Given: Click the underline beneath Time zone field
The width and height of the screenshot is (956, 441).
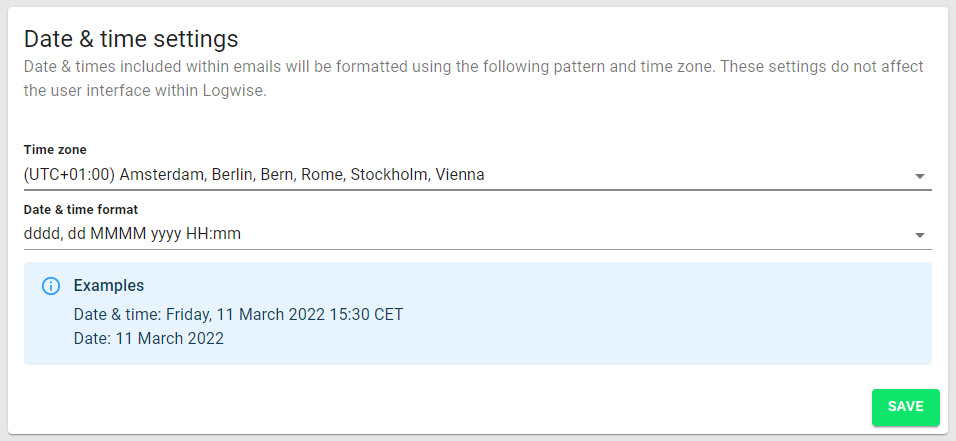Looking at the screenshot, I should (x=477, y=189).
